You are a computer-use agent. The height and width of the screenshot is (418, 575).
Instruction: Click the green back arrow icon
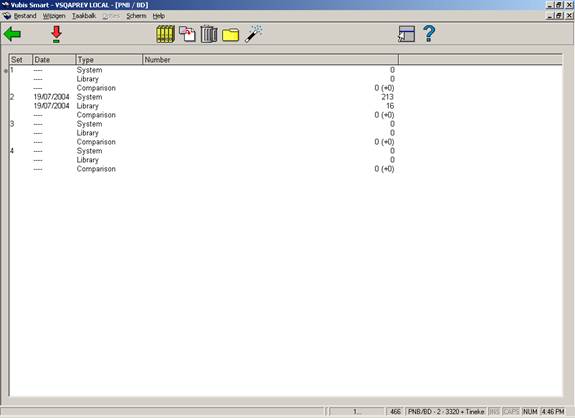click(12, 34)
